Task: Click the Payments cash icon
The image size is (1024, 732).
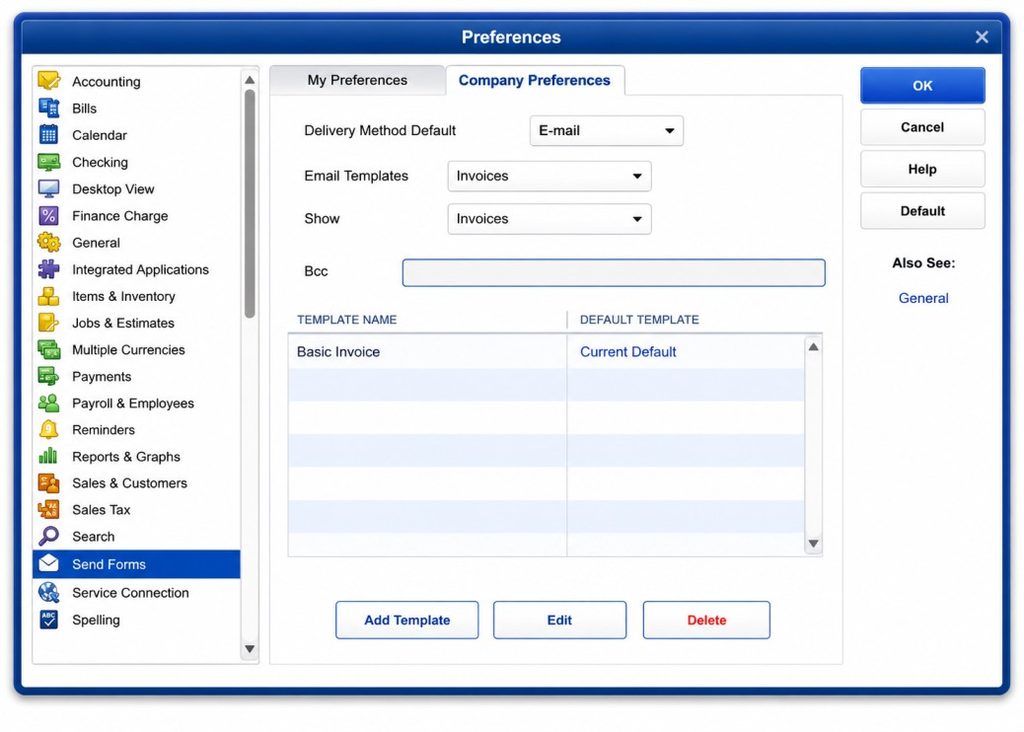Action: click(x=49, y=376)
